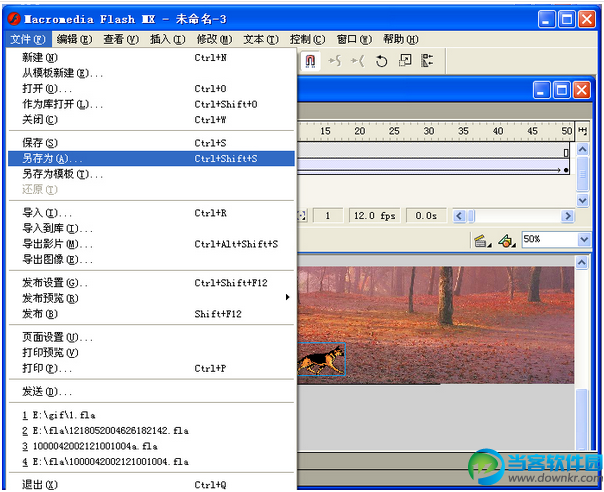Open recent file 4 E:\fla\1000042002121001004.fla
Screen dimensions: 604x492
click(x=151, y=462)
